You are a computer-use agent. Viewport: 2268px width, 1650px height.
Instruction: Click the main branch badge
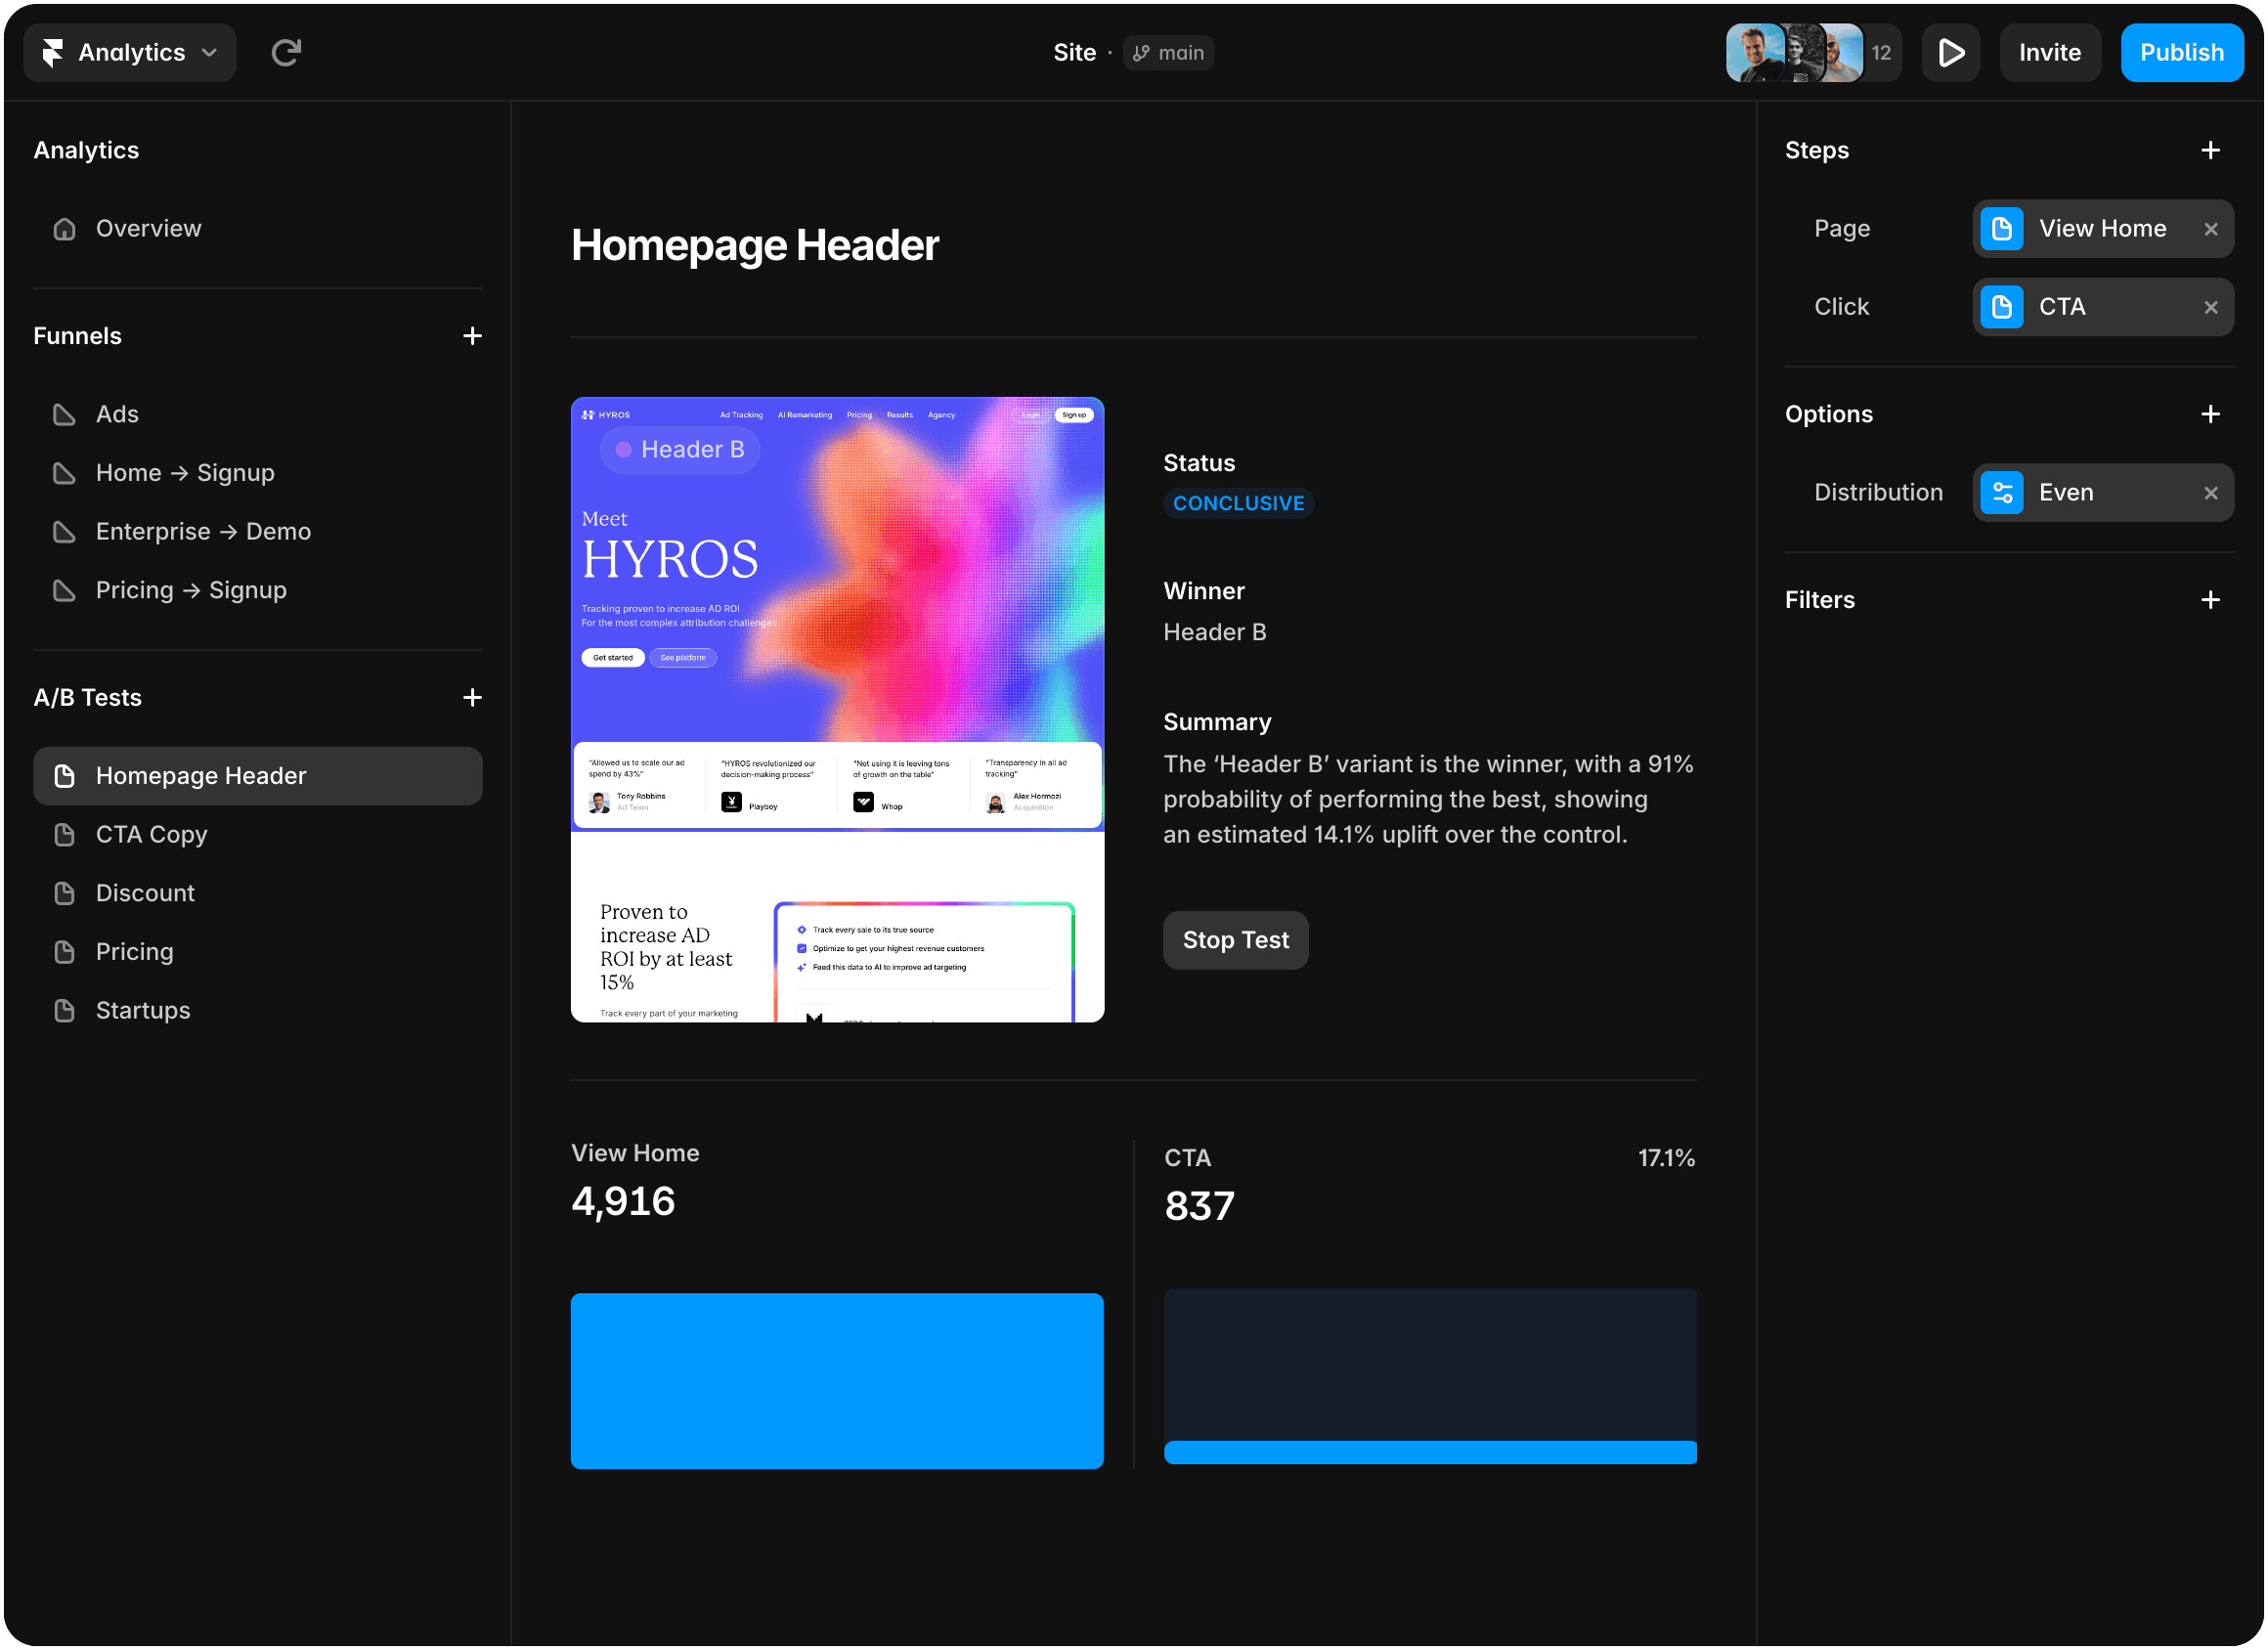[1168, 53]
